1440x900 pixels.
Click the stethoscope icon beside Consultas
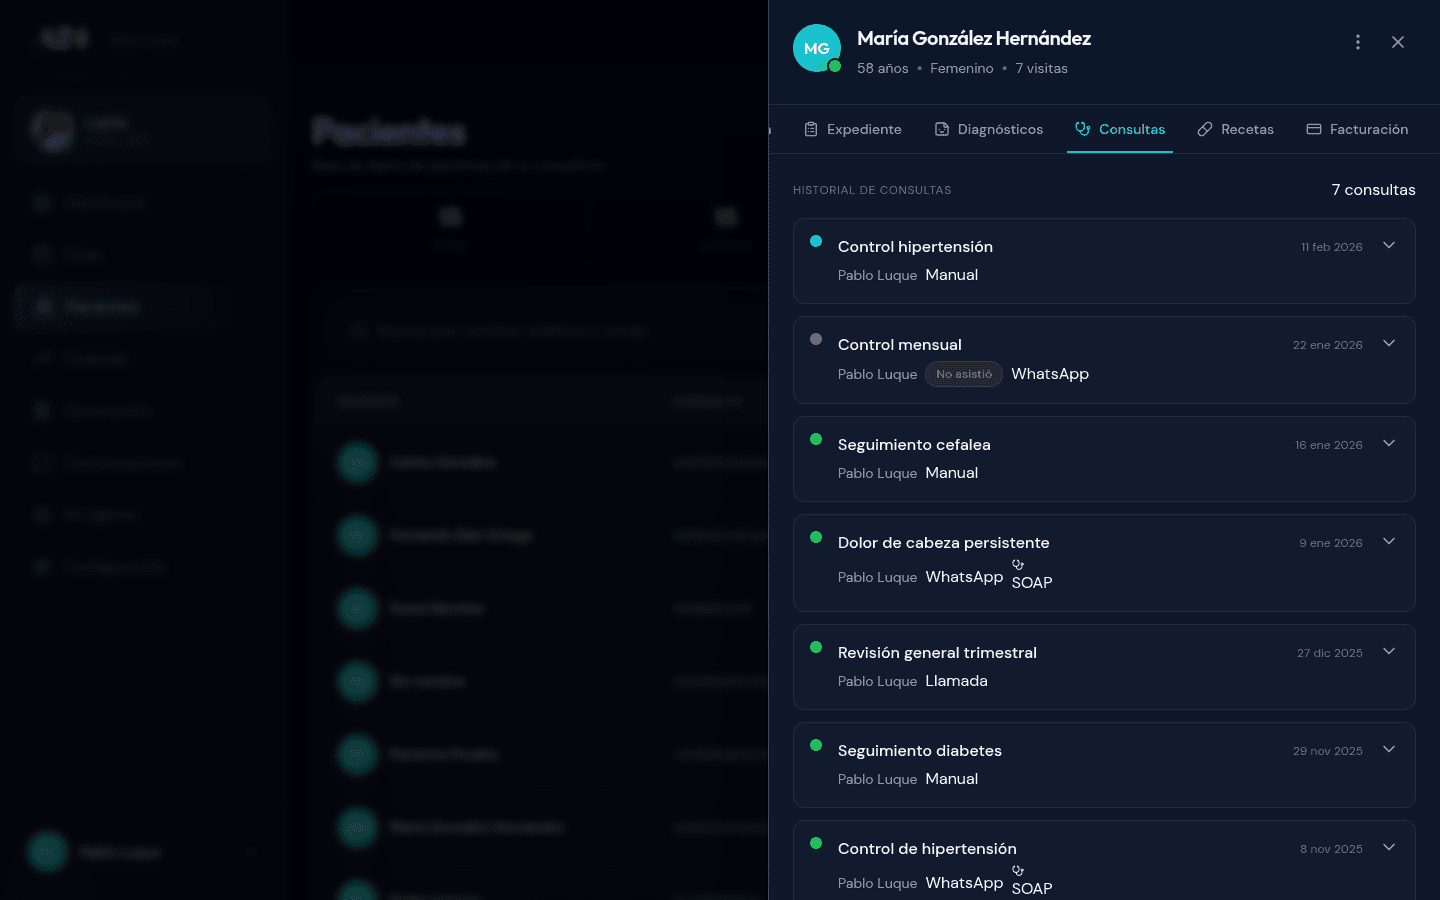coord(1082,129)
